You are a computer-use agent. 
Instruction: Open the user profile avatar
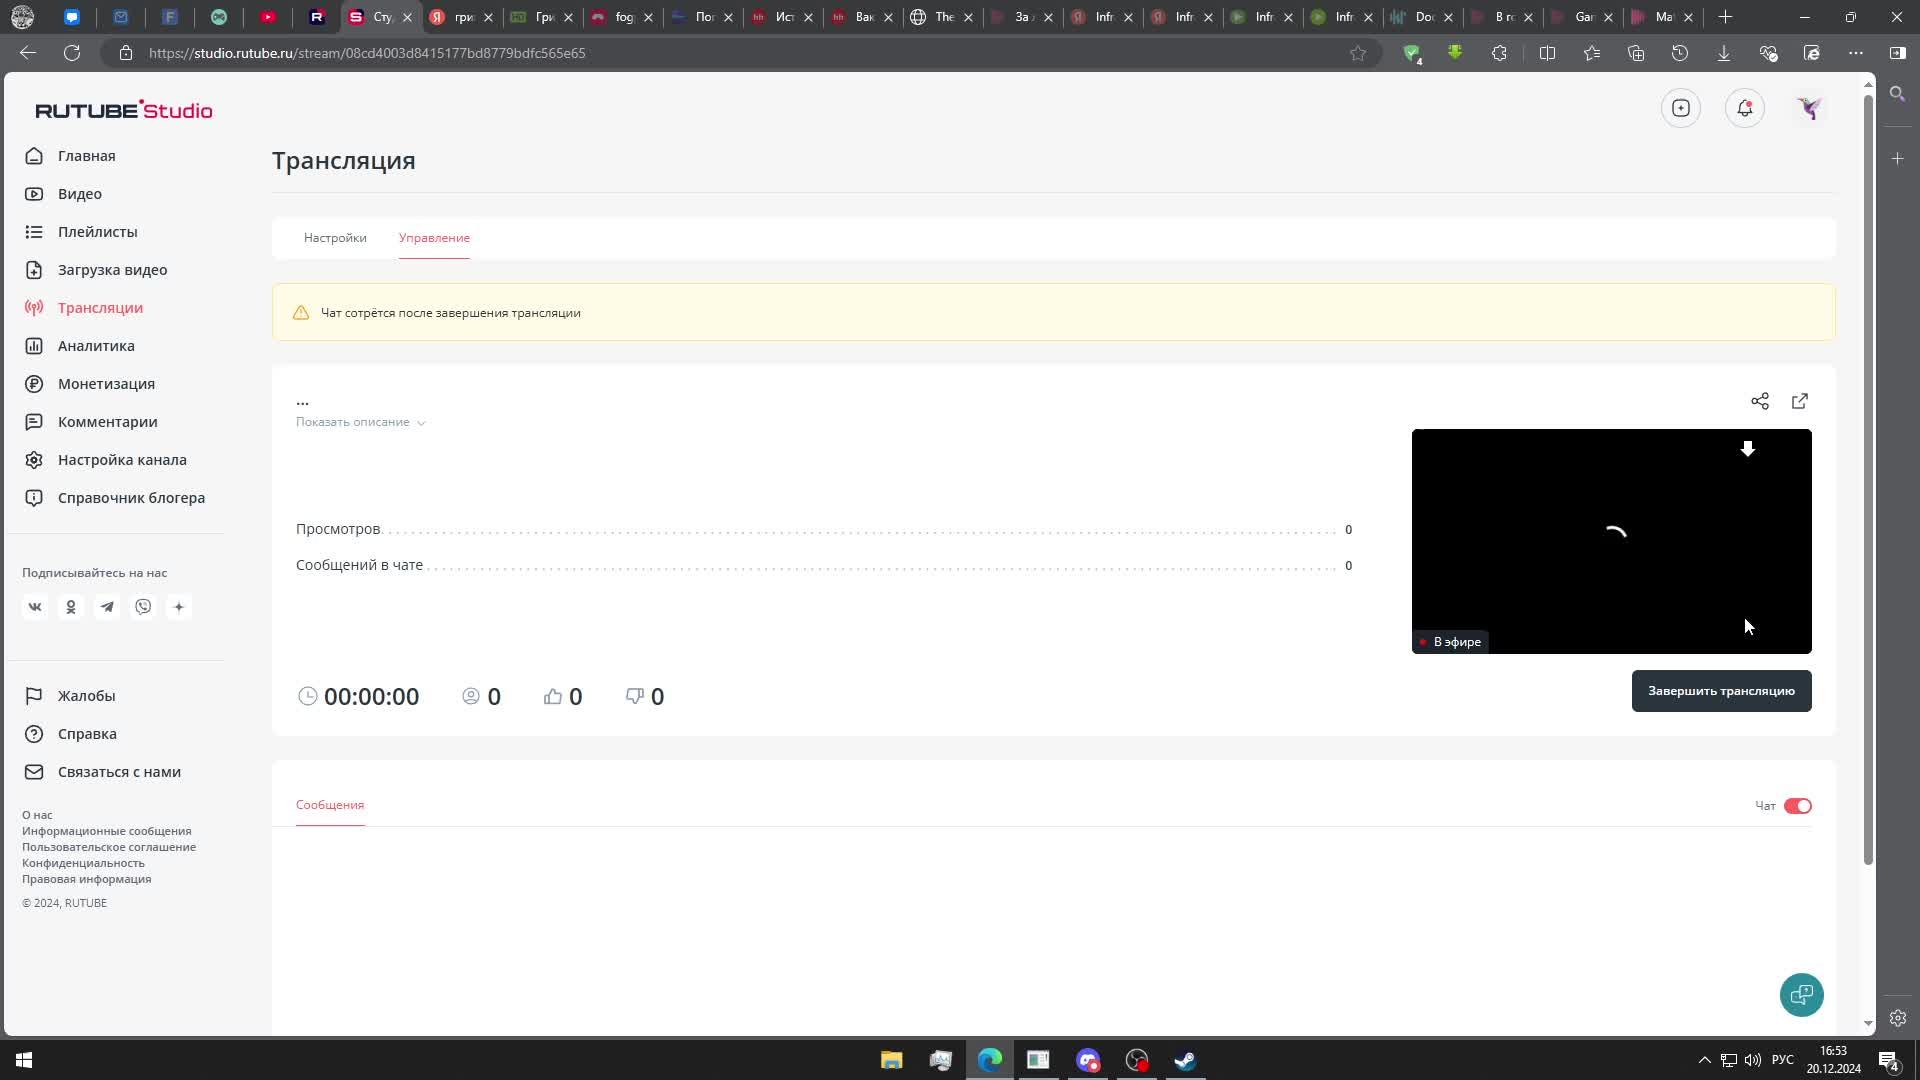click(x=1809, y=108)
